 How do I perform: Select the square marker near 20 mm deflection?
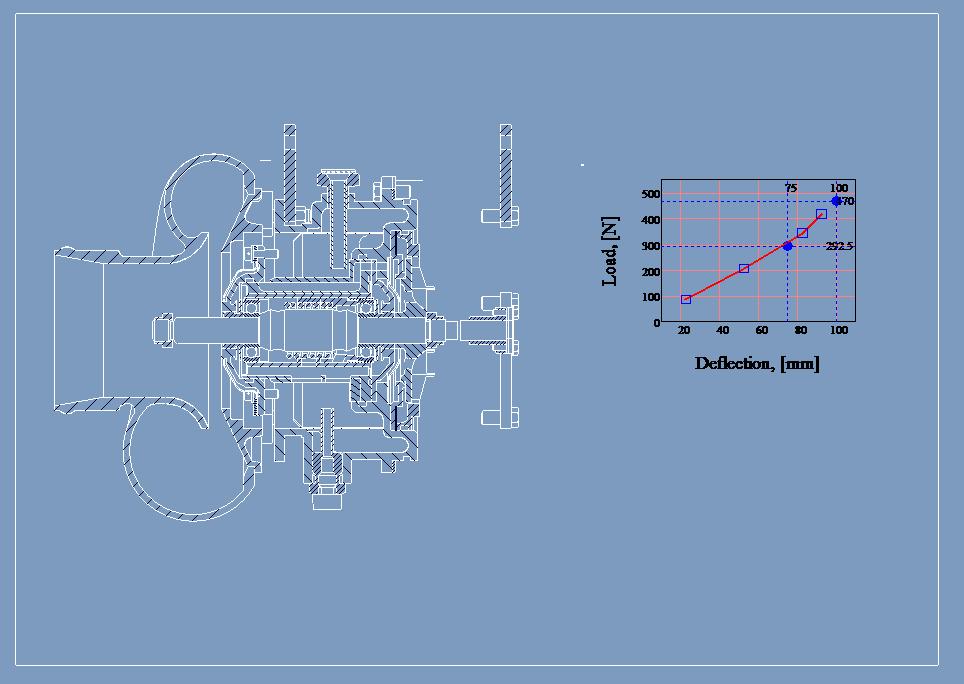click(685, 299)
